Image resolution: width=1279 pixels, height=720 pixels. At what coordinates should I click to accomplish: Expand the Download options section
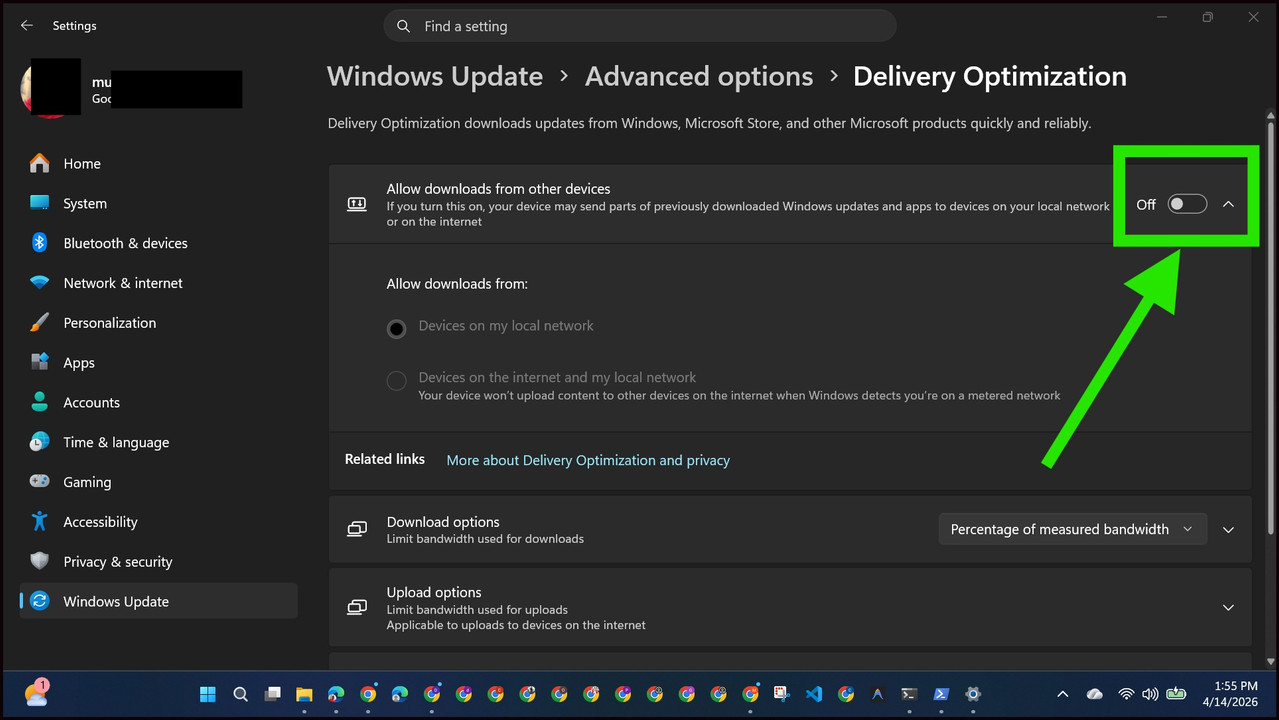[x=1228, y=529]
